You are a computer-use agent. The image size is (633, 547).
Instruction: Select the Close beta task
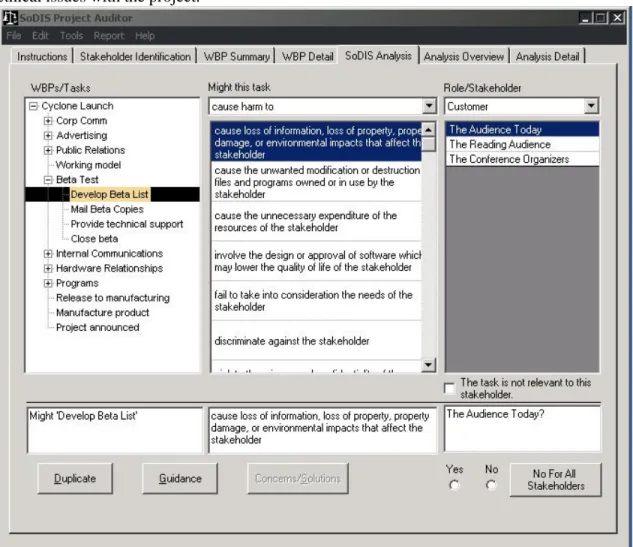point(94,239)
